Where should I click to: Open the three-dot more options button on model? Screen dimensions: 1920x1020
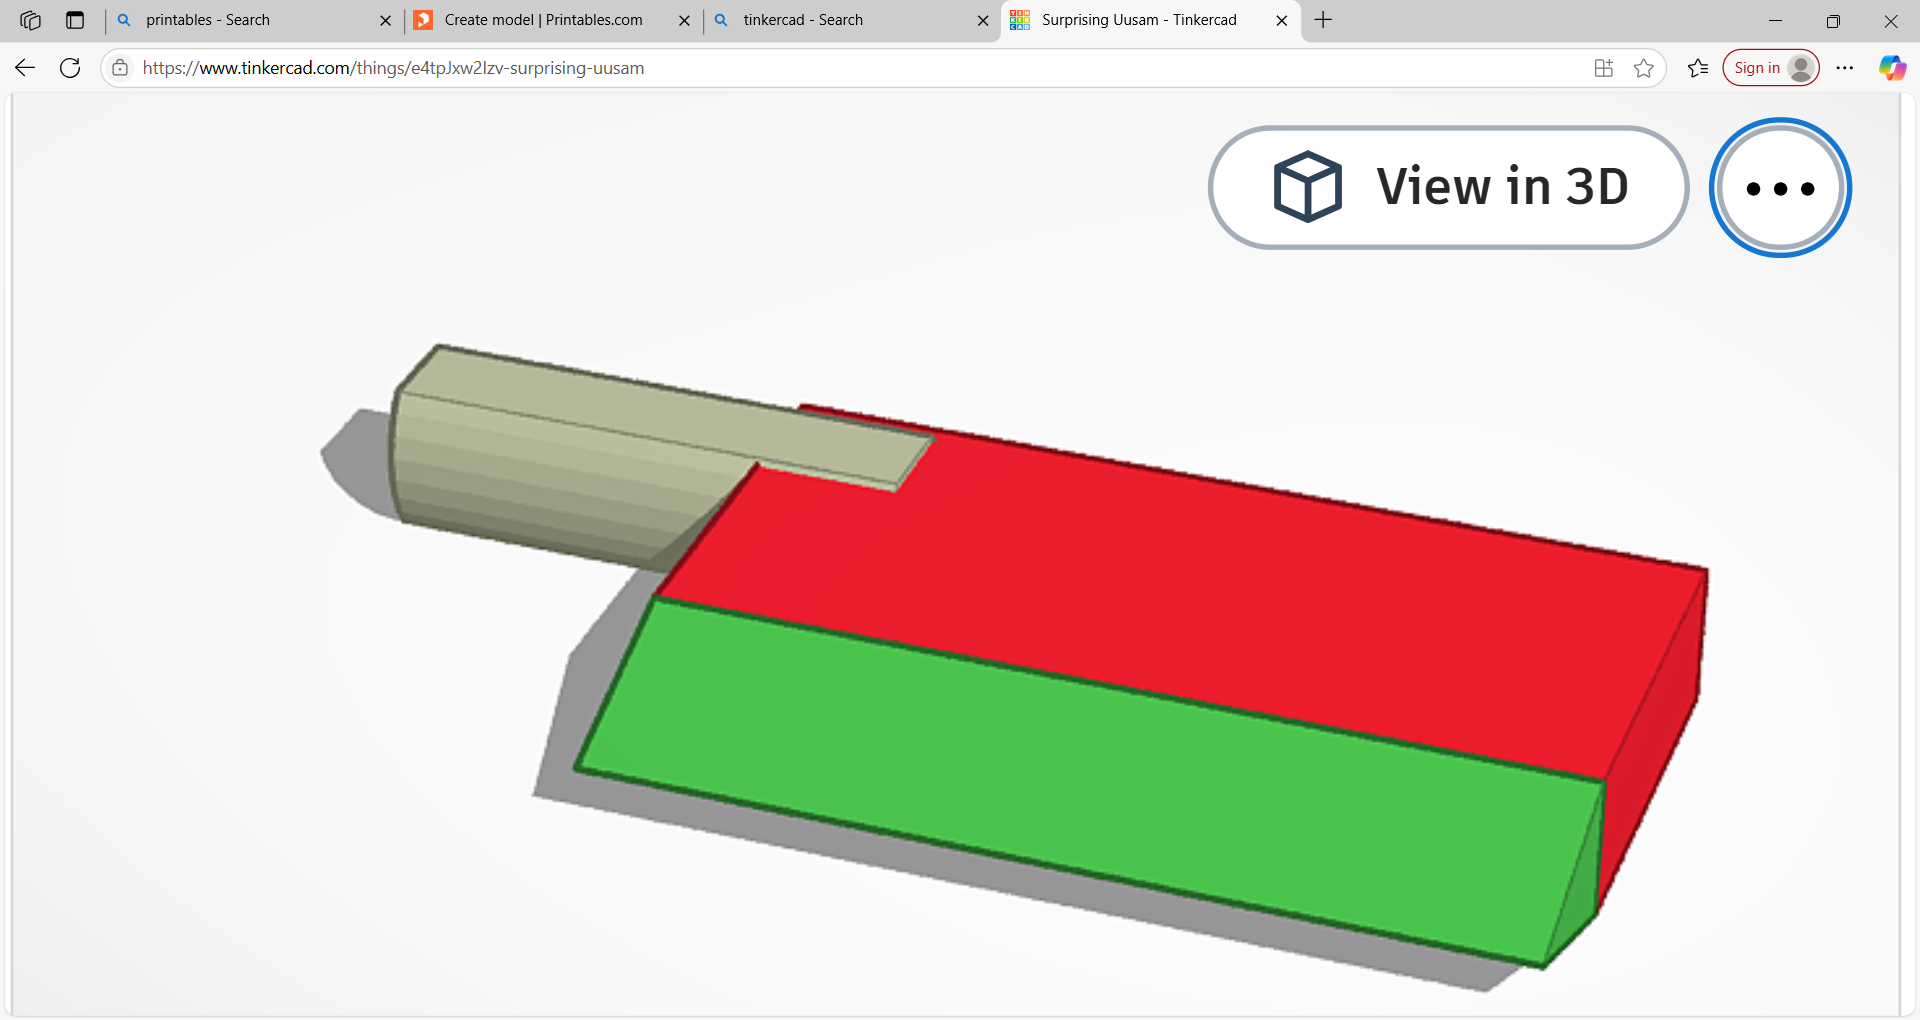click(x=1780, y=188)
